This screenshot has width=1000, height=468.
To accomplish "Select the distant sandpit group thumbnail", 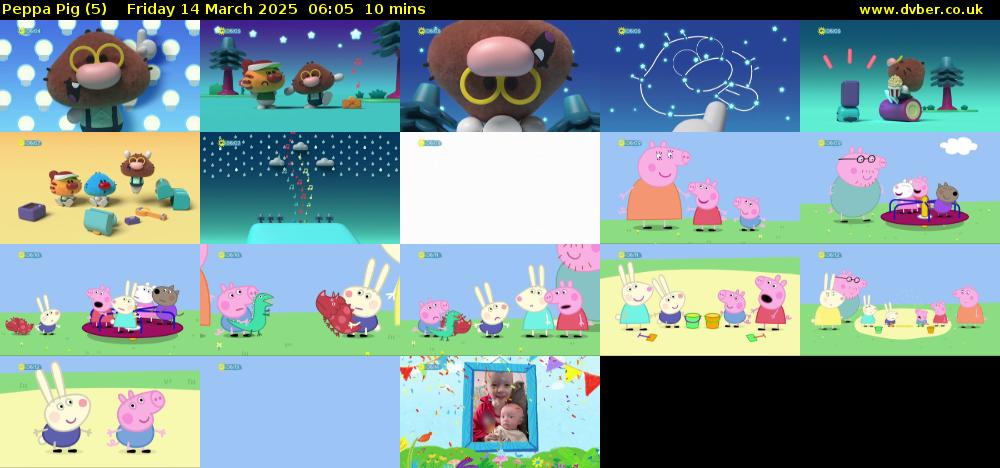I will pyautogui.click(x=900, y=300).
